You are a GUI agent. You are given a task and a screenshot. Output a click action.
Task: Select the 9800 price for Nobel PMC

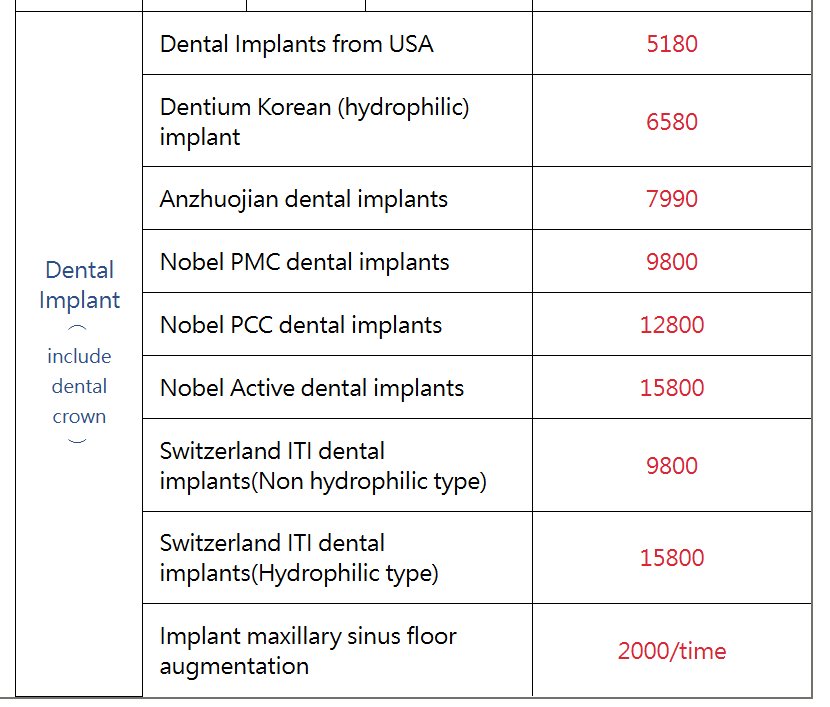point(672,262)
